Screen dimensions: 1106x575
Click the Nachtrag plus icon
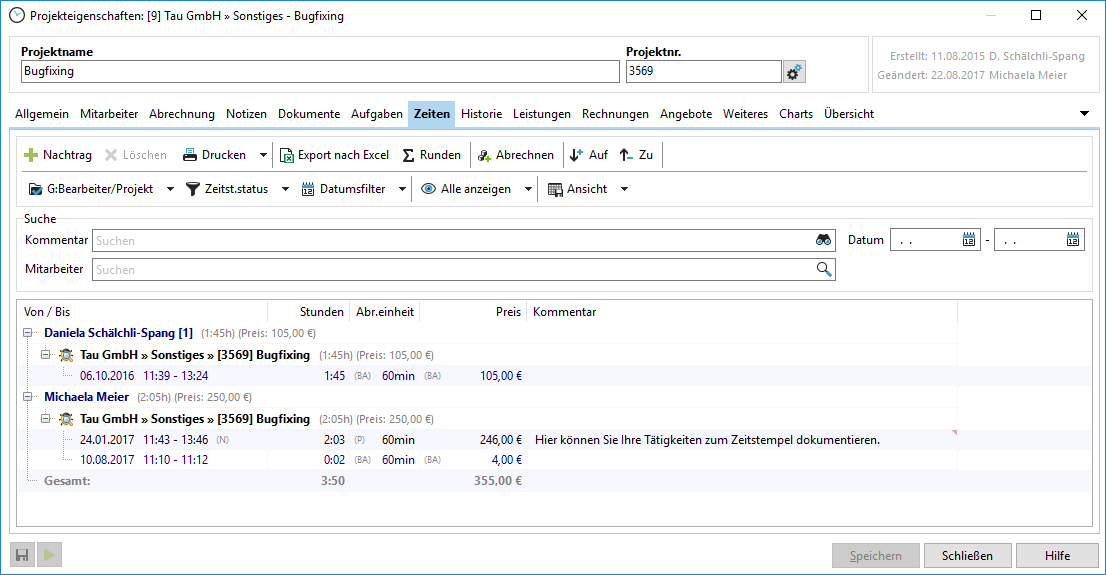(31, 155)
